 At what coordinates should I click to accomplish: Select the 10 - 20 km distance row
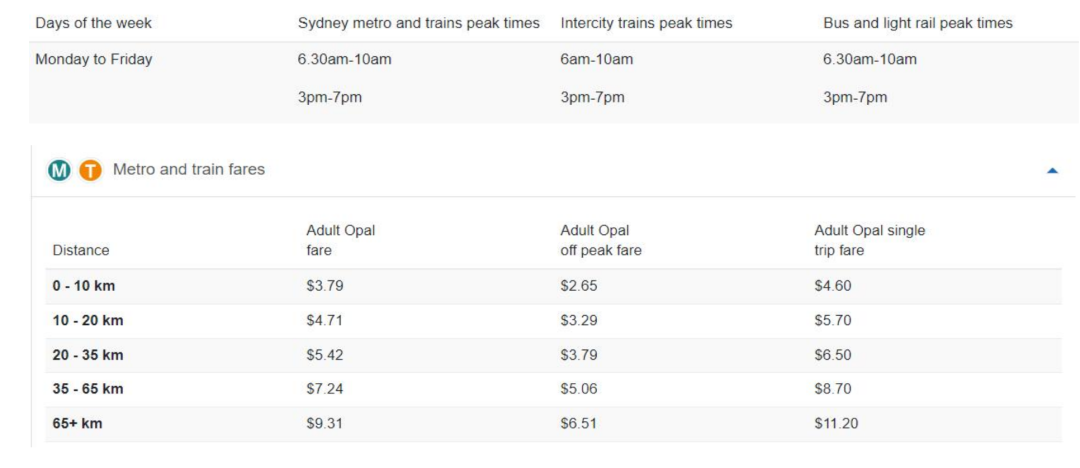click(554, 321)
